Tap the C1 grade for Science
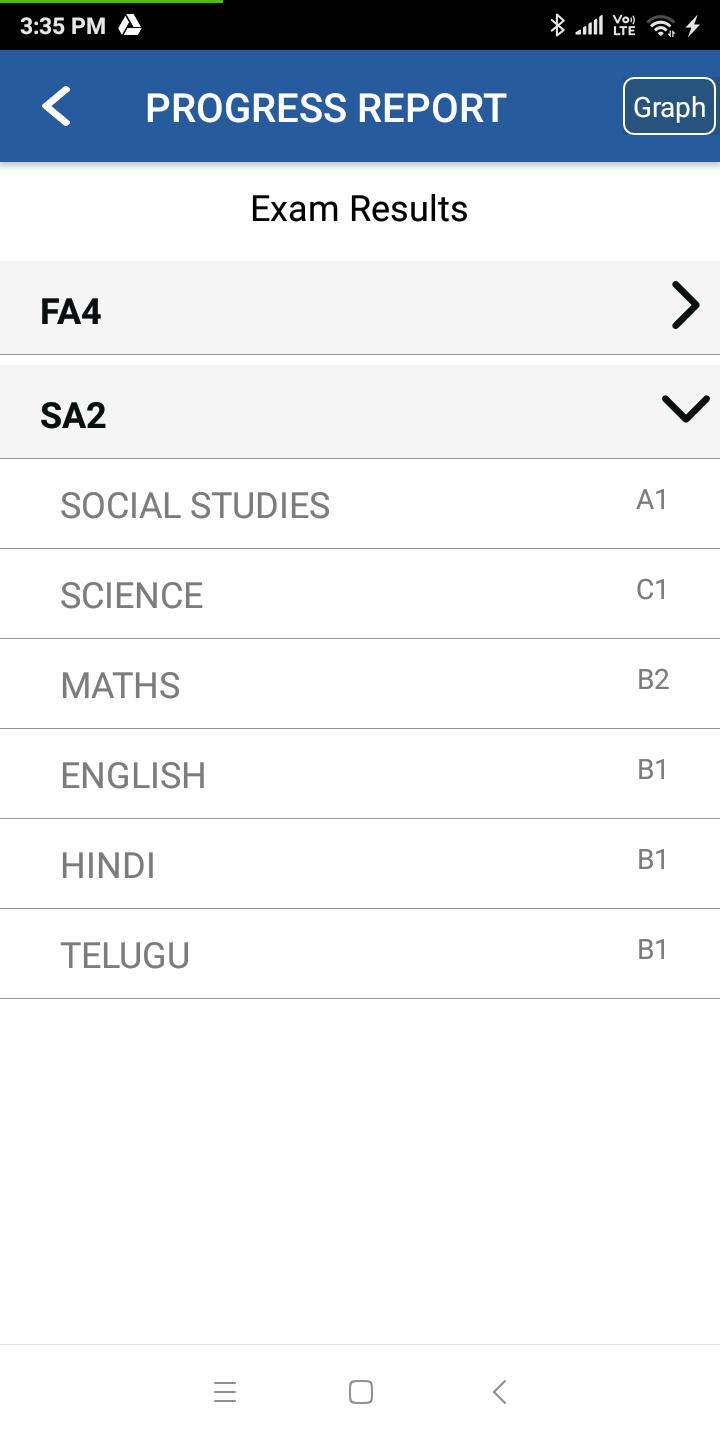 tap(652, 589)
